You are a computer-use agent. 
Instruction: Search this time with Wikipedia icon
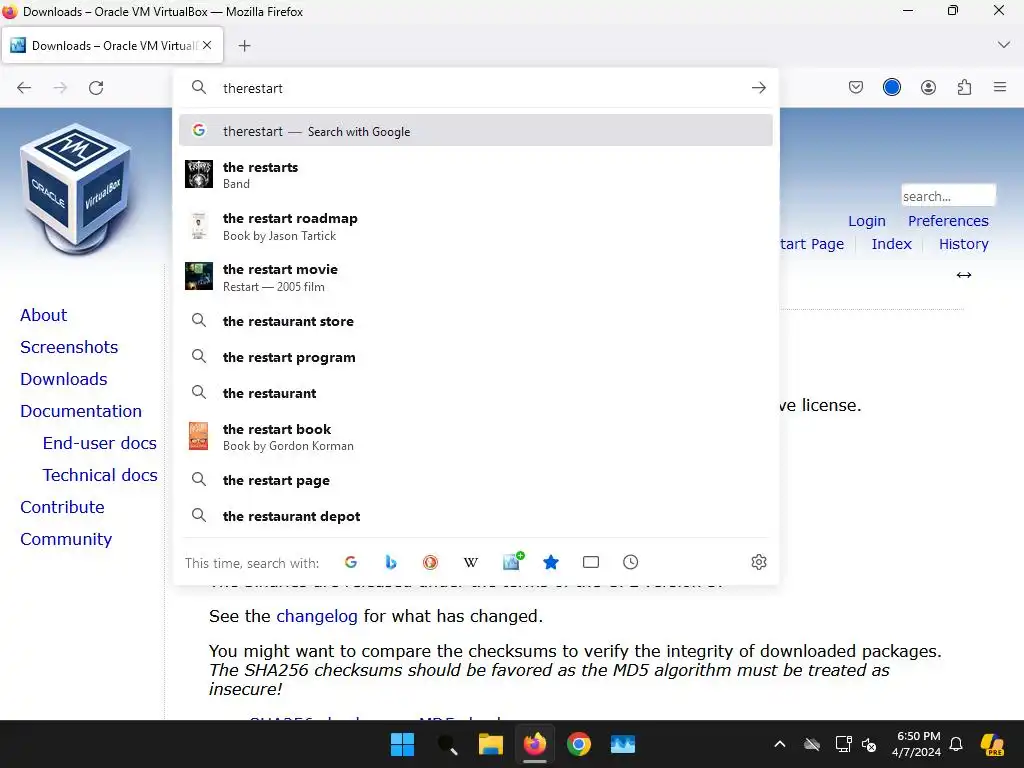click(470, 562)
